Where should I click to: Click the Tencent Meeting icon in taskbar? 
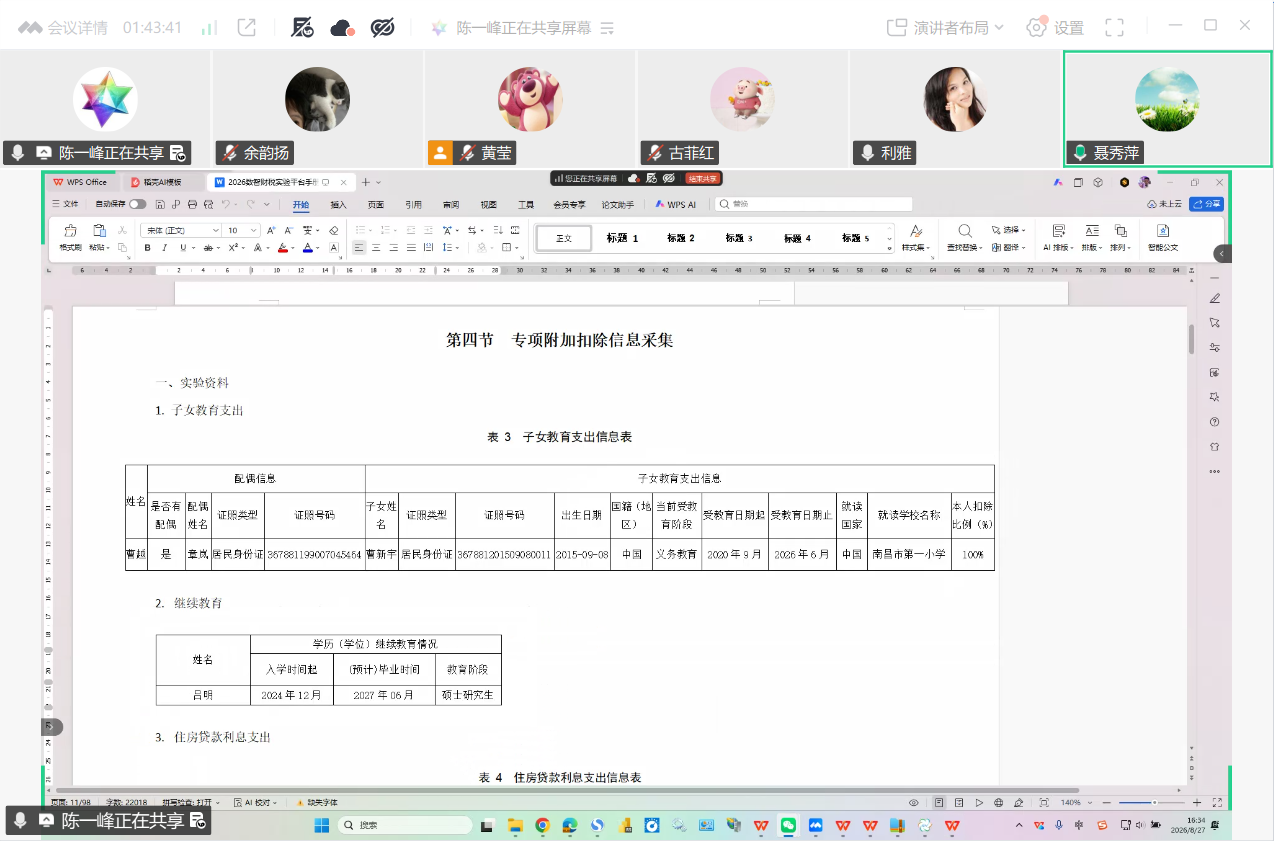[x=816, y=826]
